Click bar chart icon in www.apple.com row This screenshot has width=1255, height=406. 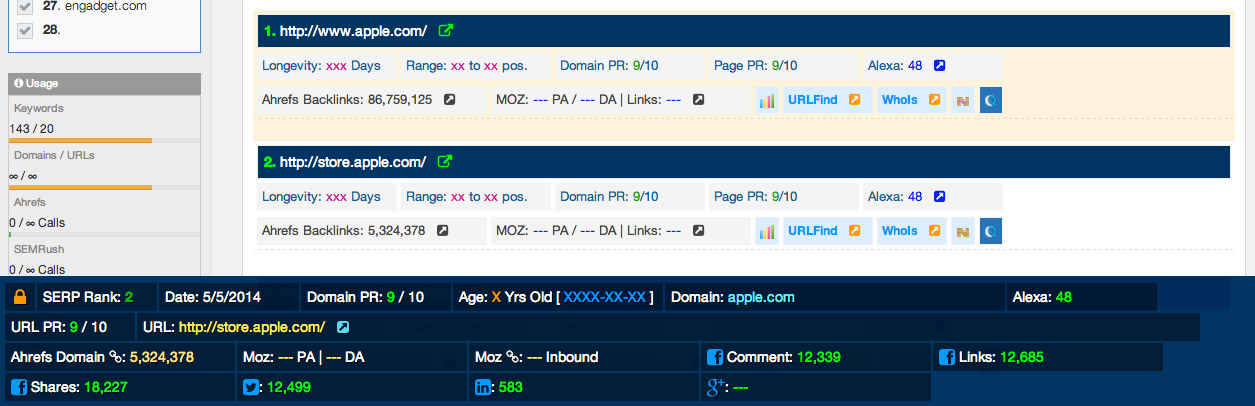pos(767,100)
